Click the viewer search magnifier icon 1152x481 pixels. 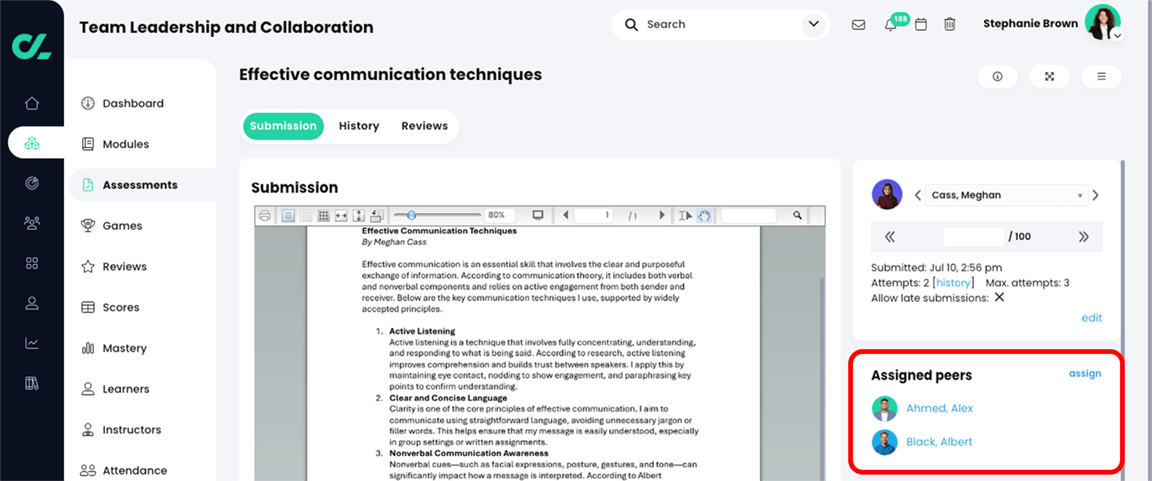pos(797,215)
